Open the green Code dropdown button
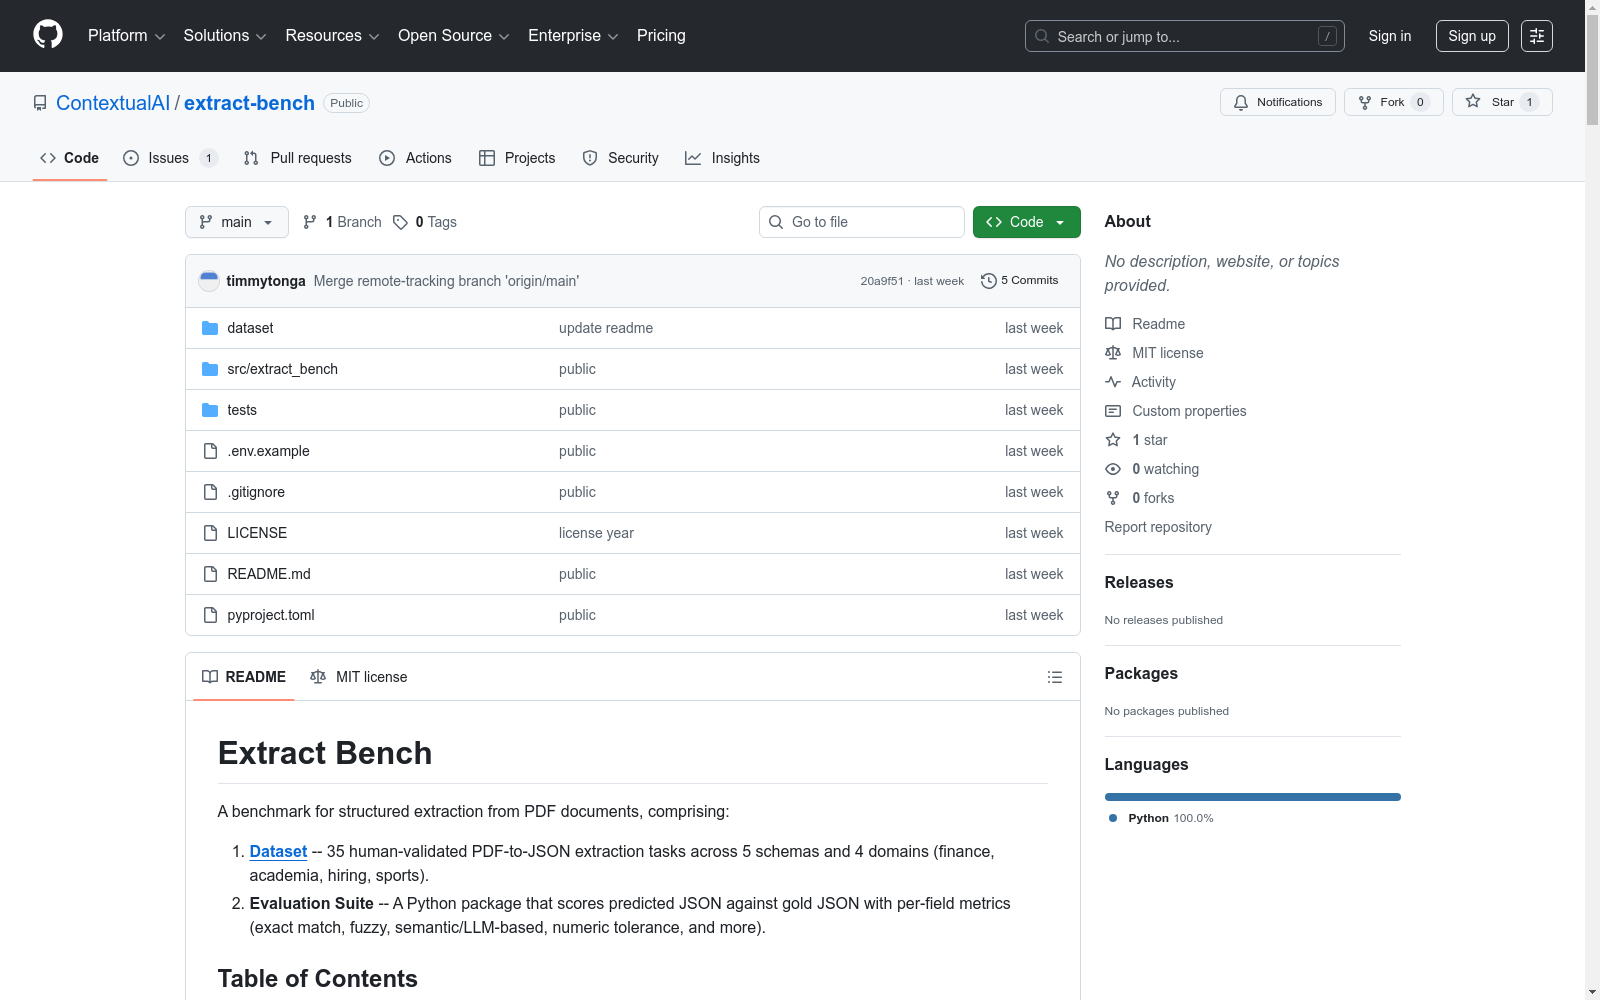This screenshot has width=1600, height=1000. tap(1027, 222)
